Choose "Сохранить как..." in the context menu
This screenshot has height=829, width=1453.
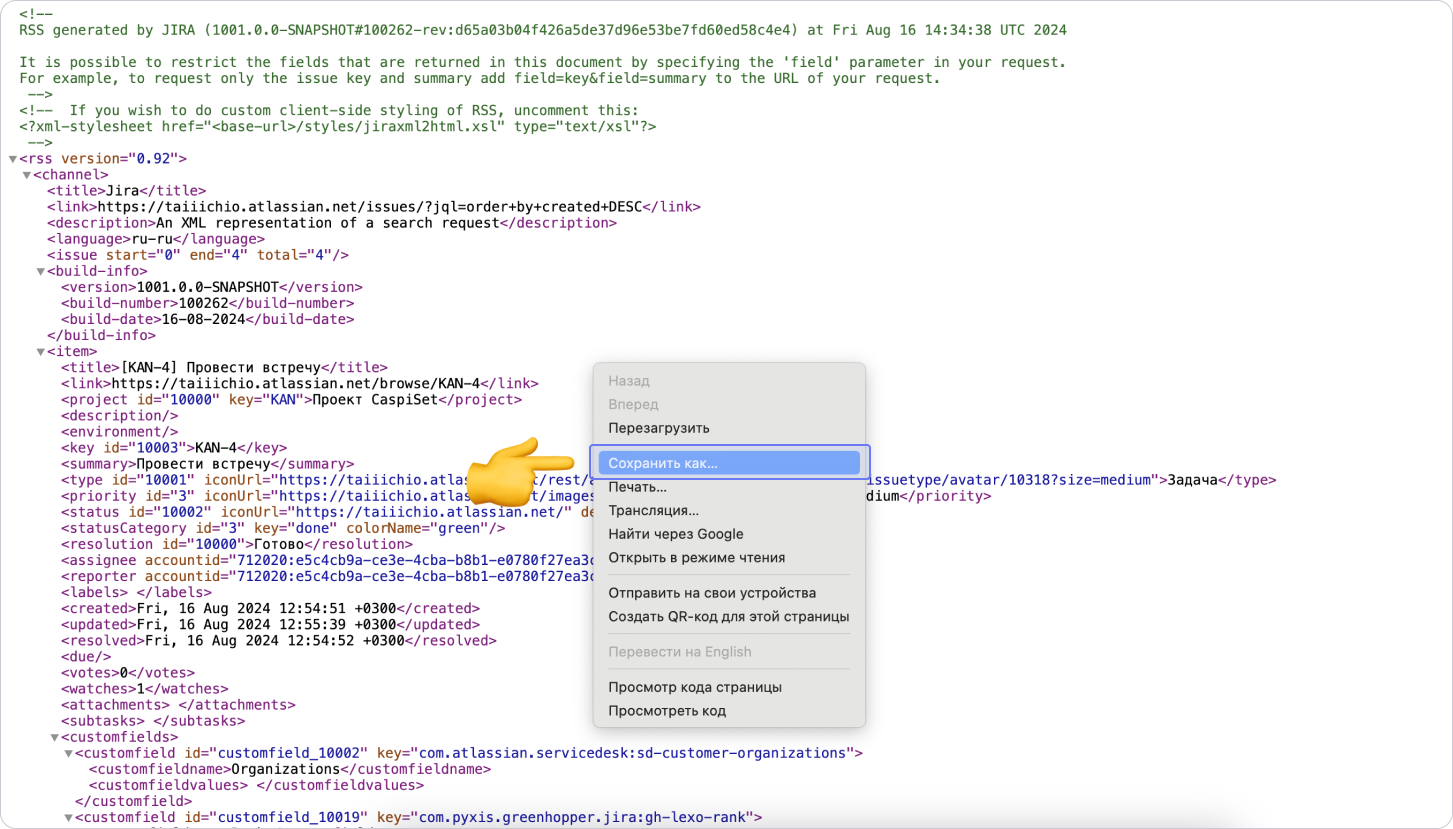tap(663, 463)
